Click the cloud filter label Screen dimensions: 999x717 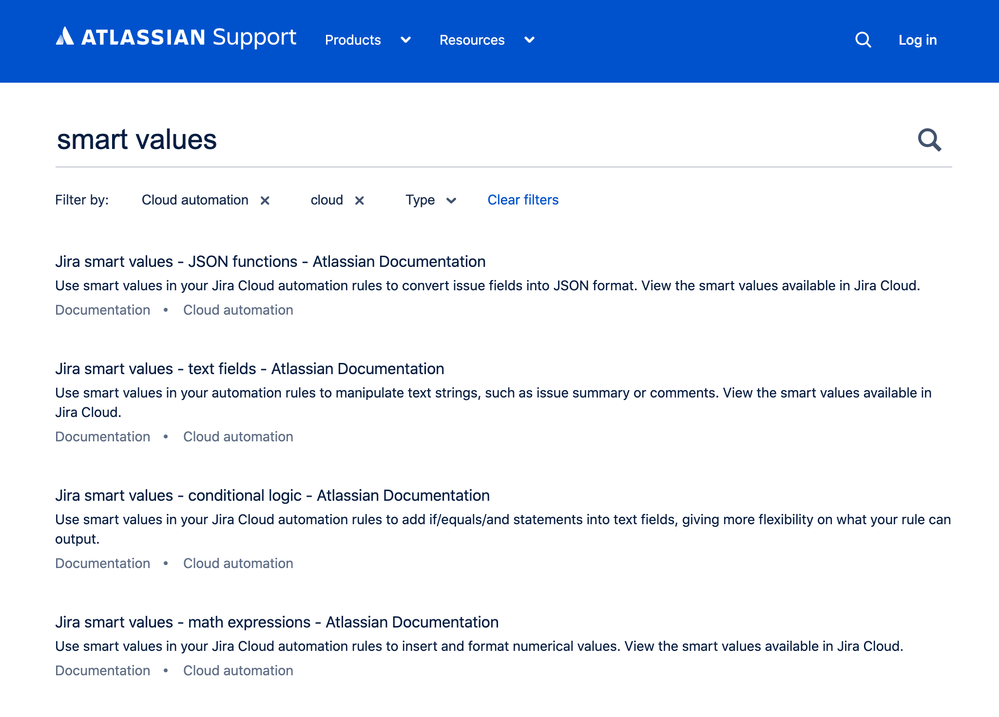click(327, 200)
